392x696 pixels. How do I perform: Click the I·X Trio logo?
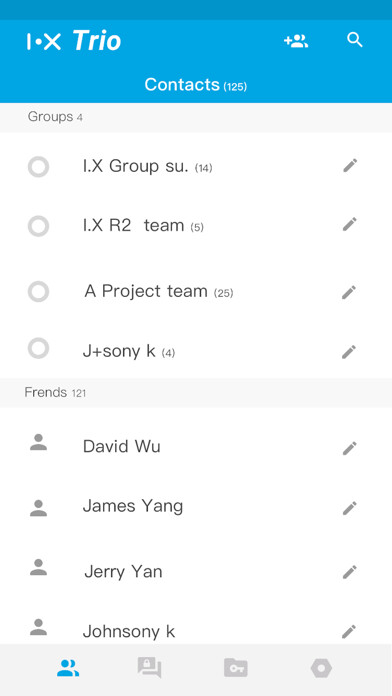click(x=74, y=41)
